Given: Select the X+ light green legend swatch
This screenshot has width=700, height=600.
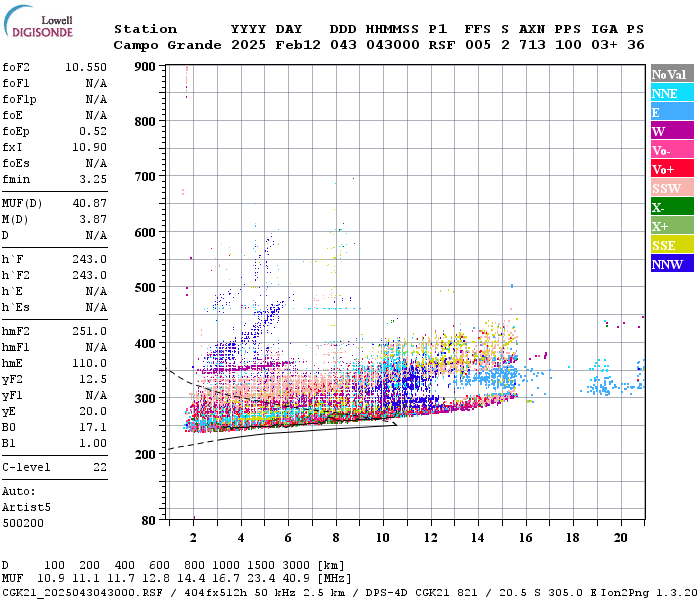Looking at the screenshot, I should 672,226.
